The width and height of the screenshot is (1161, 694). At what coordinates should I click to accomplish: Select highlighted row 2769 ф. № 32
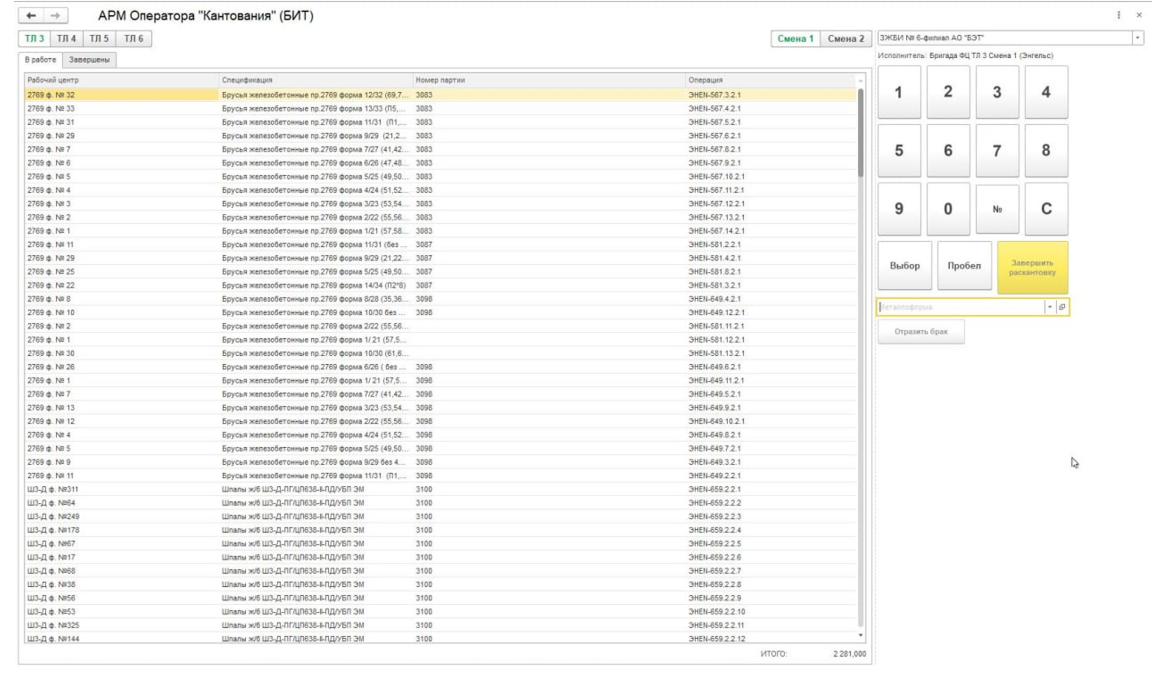coord(441,95)
